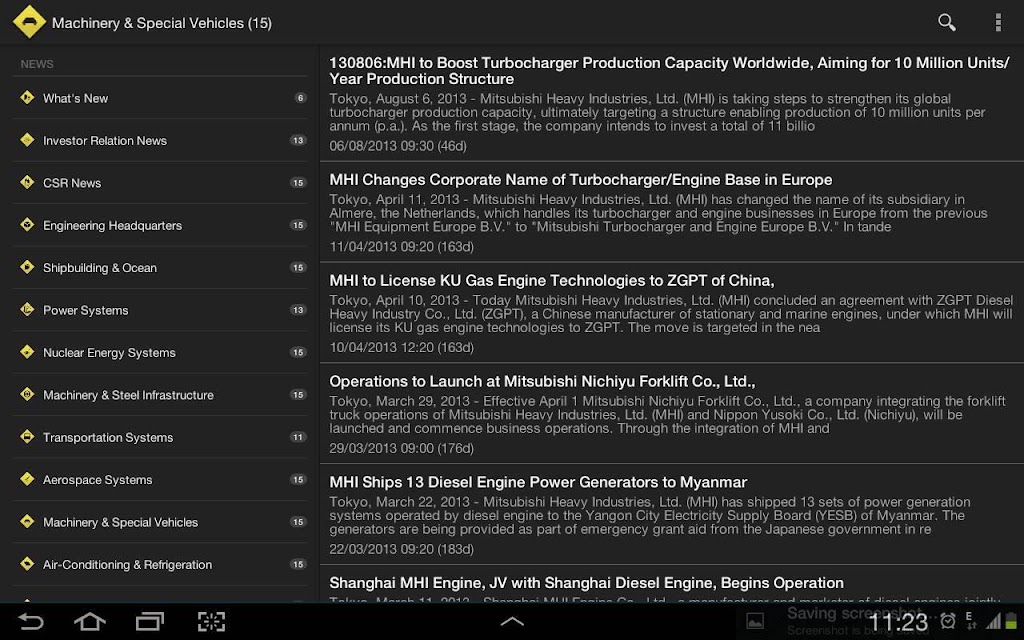Select Investor Relation News category
Image resolution: width=1024 pixels, height=640 pixels.
[160, 140]
